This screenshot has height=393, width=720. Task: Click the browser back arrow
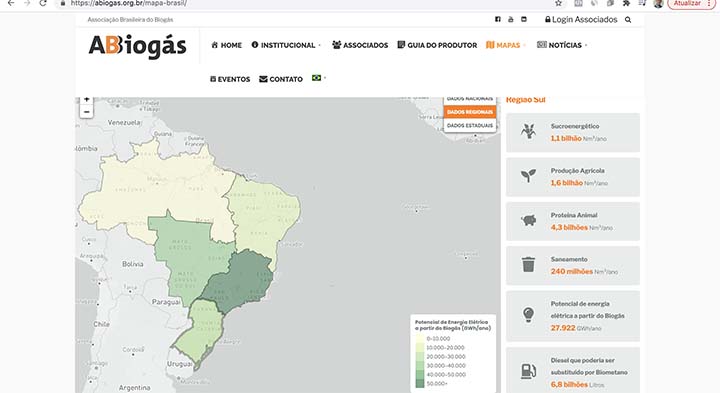[11, 3]
